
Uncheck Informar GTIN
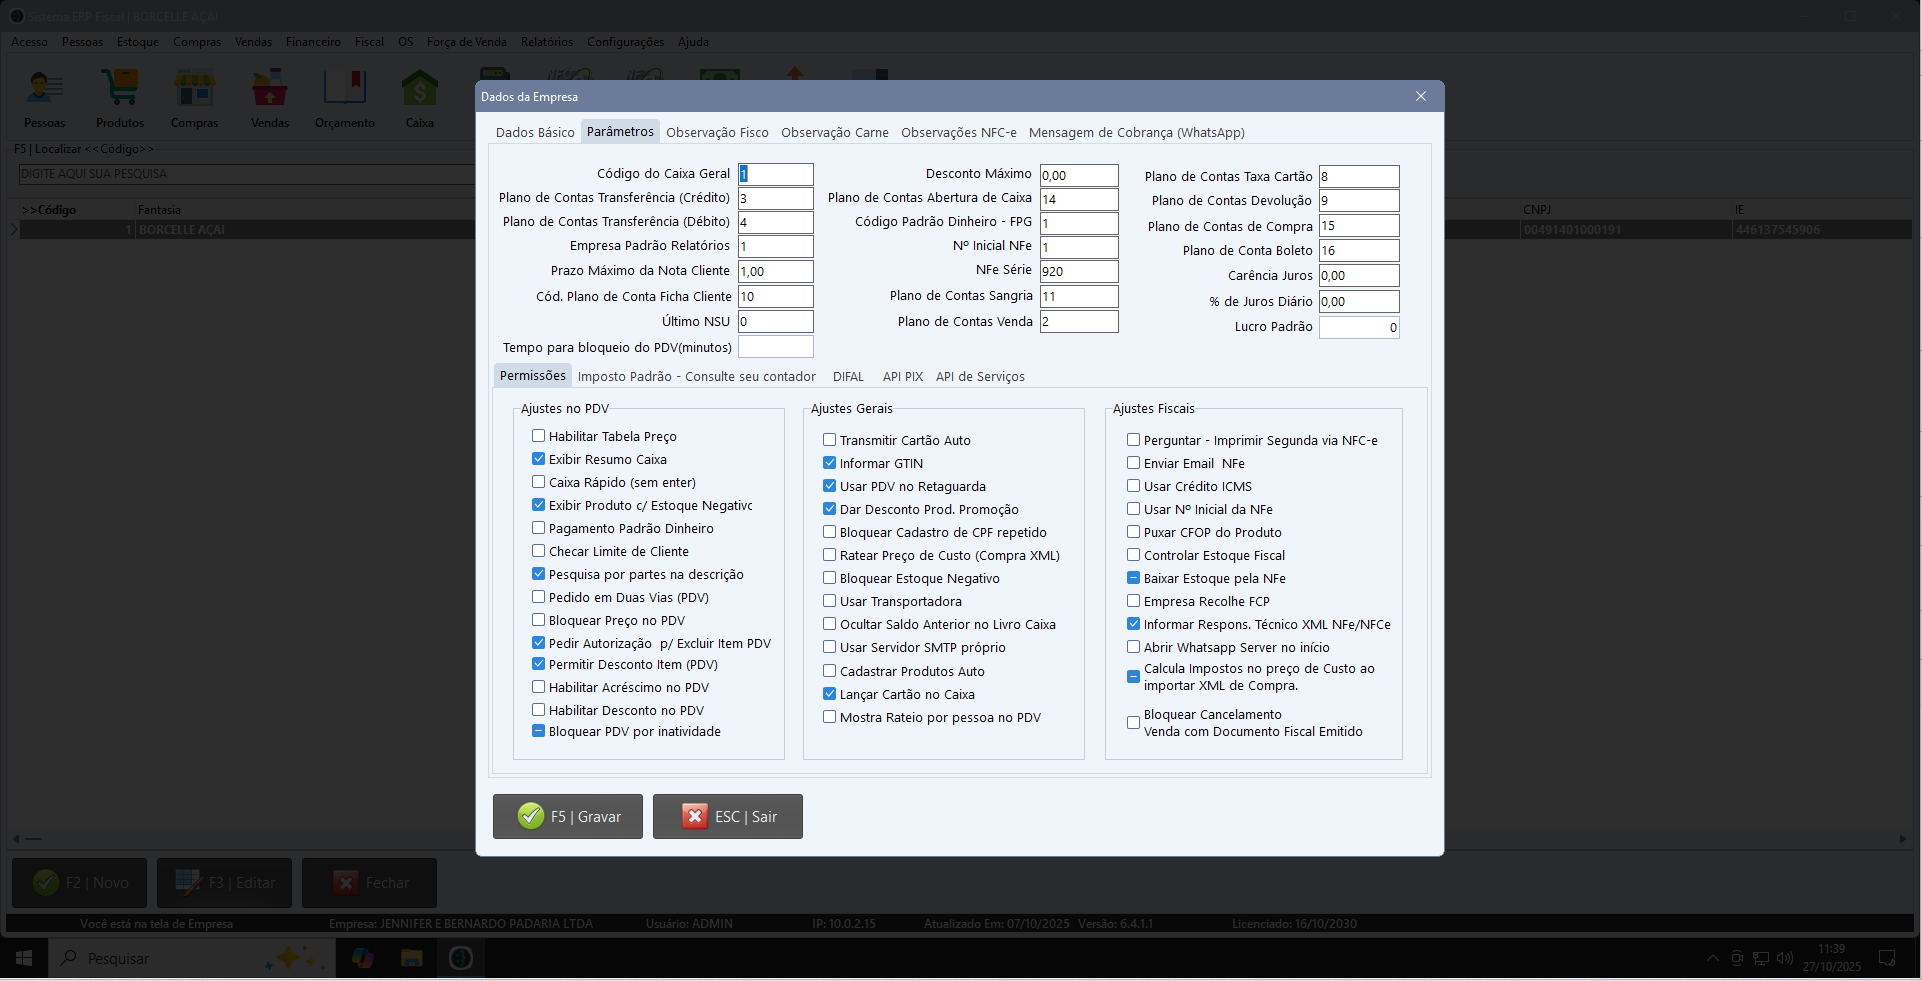tap(829, 463)
